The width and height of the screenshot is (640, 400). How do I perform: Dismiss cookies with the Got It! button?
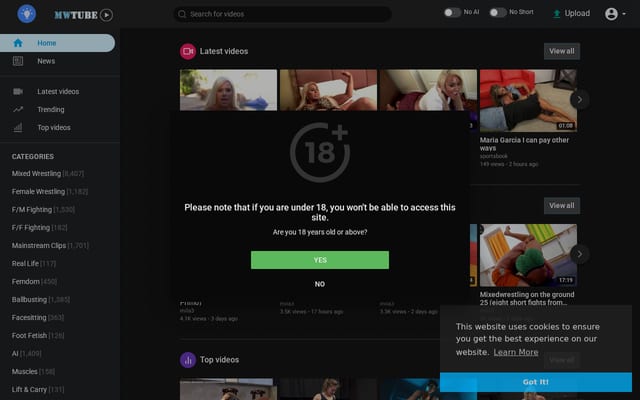click(536, 382)
